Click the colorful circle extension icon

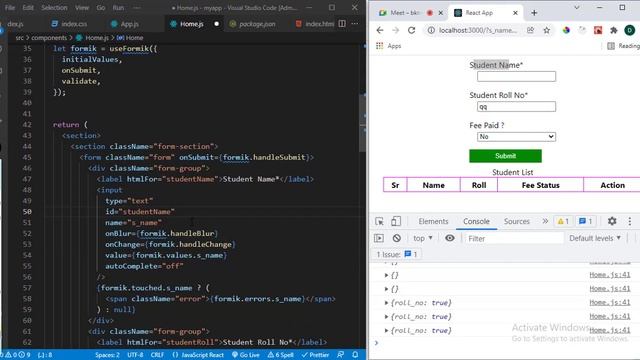point(566,30)
